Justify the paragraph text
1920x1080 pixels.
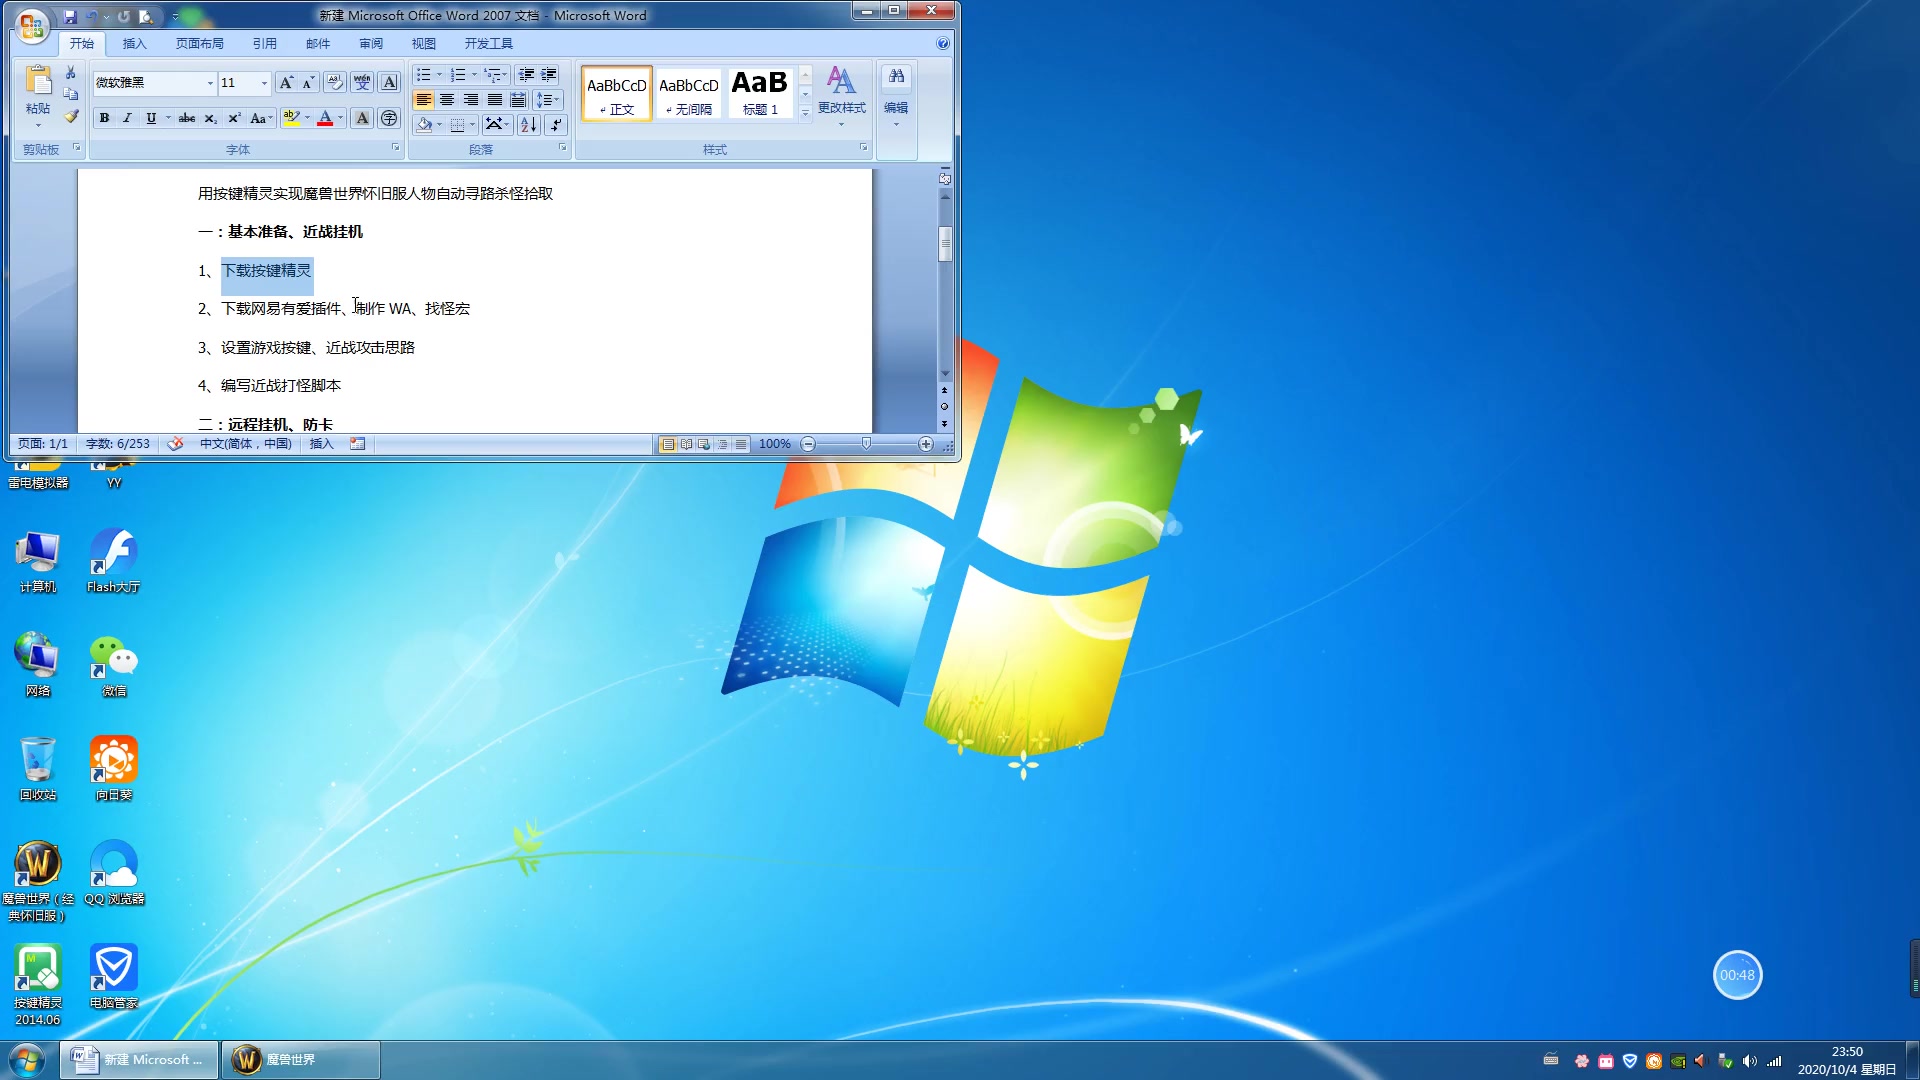[x=495, y=100]
